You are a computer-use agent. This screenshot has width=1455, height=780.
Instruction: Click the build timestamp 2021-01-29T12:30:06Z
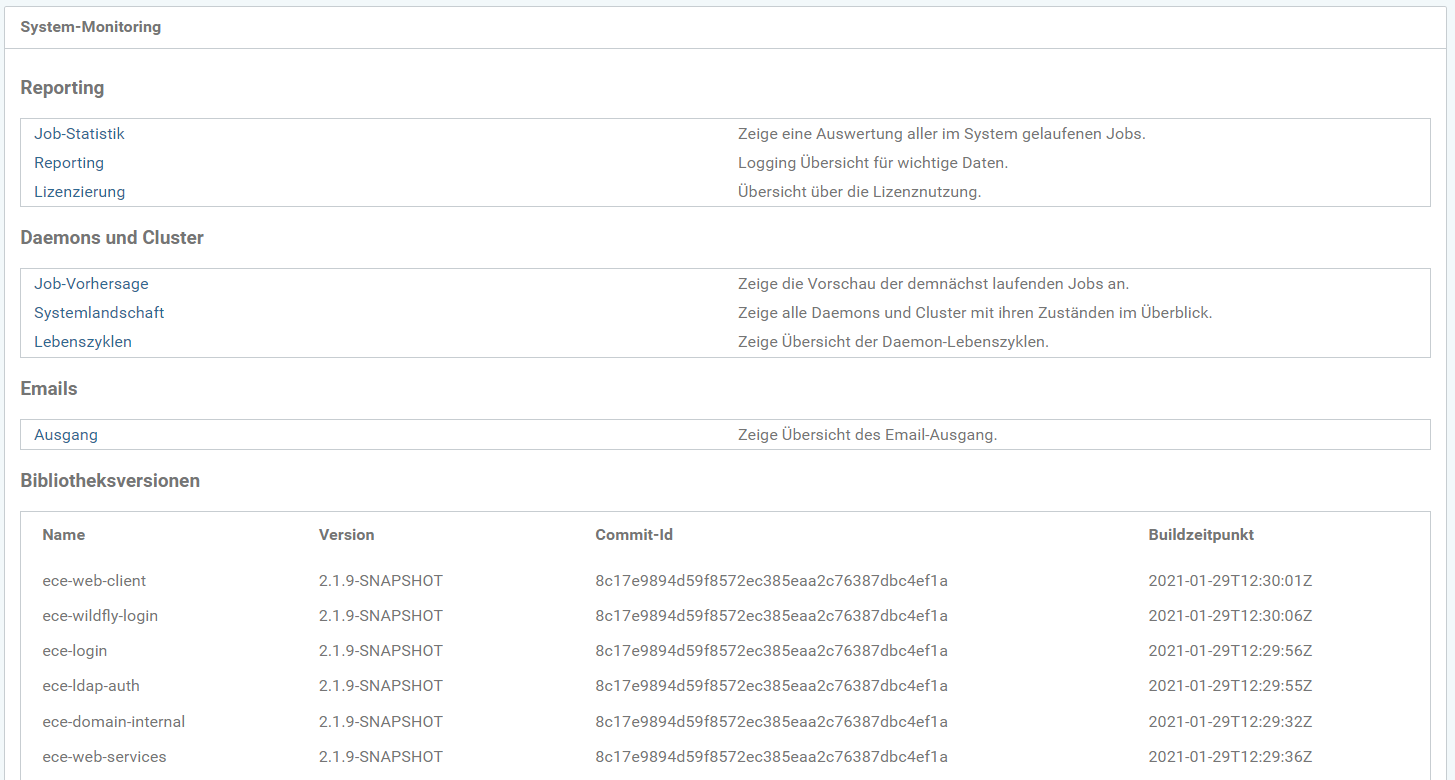(x=1230, y=616)
